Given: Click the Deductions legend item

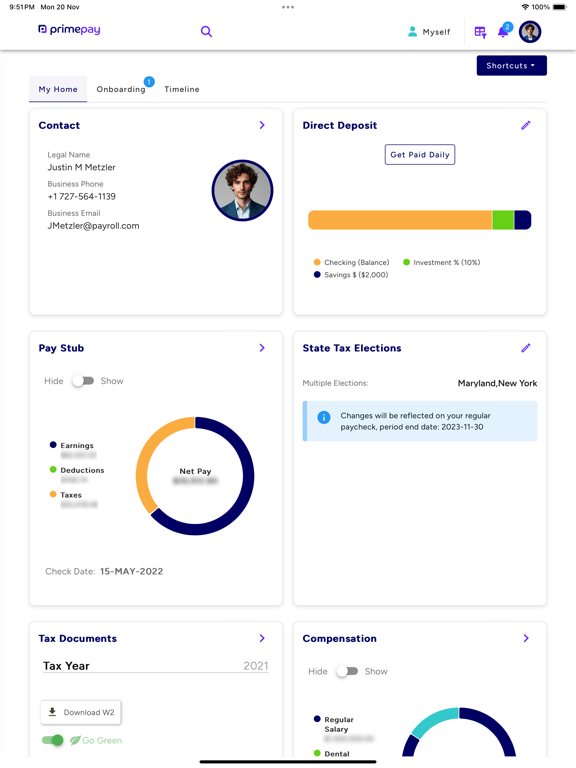Looking at the screenshot, I should point(77,470).
